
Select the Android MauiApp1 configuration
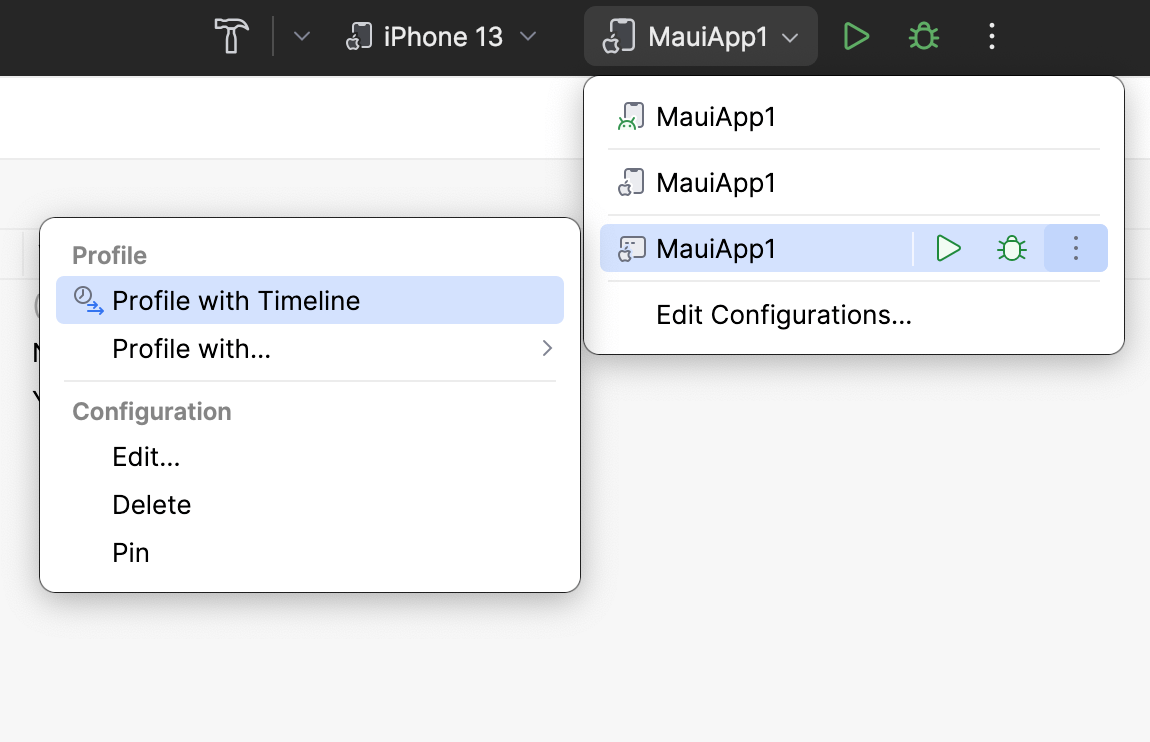pyautogui.click(x=715, y=118)
